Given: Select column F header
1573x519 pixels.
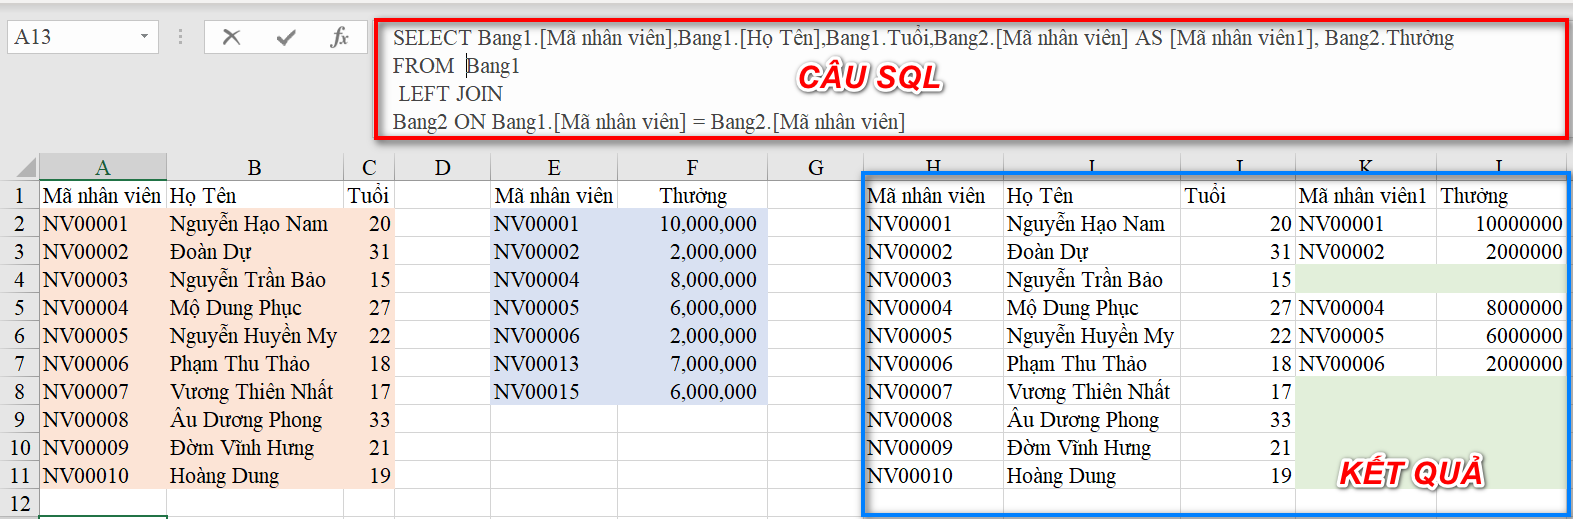Looking at the screenshot, I should [692, 167].
